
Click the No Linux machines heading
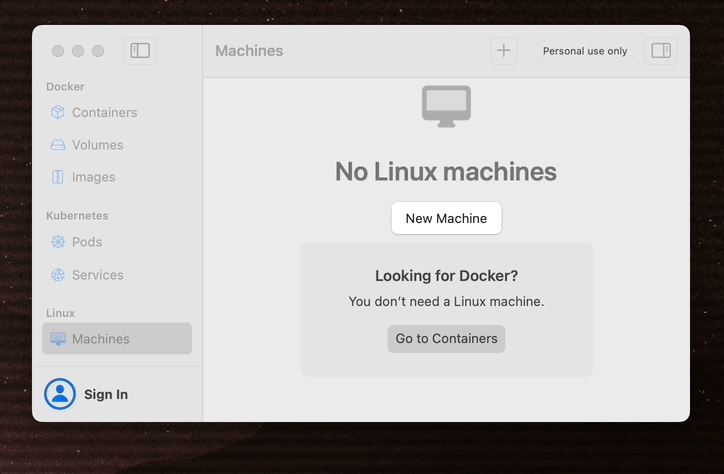pyautogui.click(x=446, y=172)
